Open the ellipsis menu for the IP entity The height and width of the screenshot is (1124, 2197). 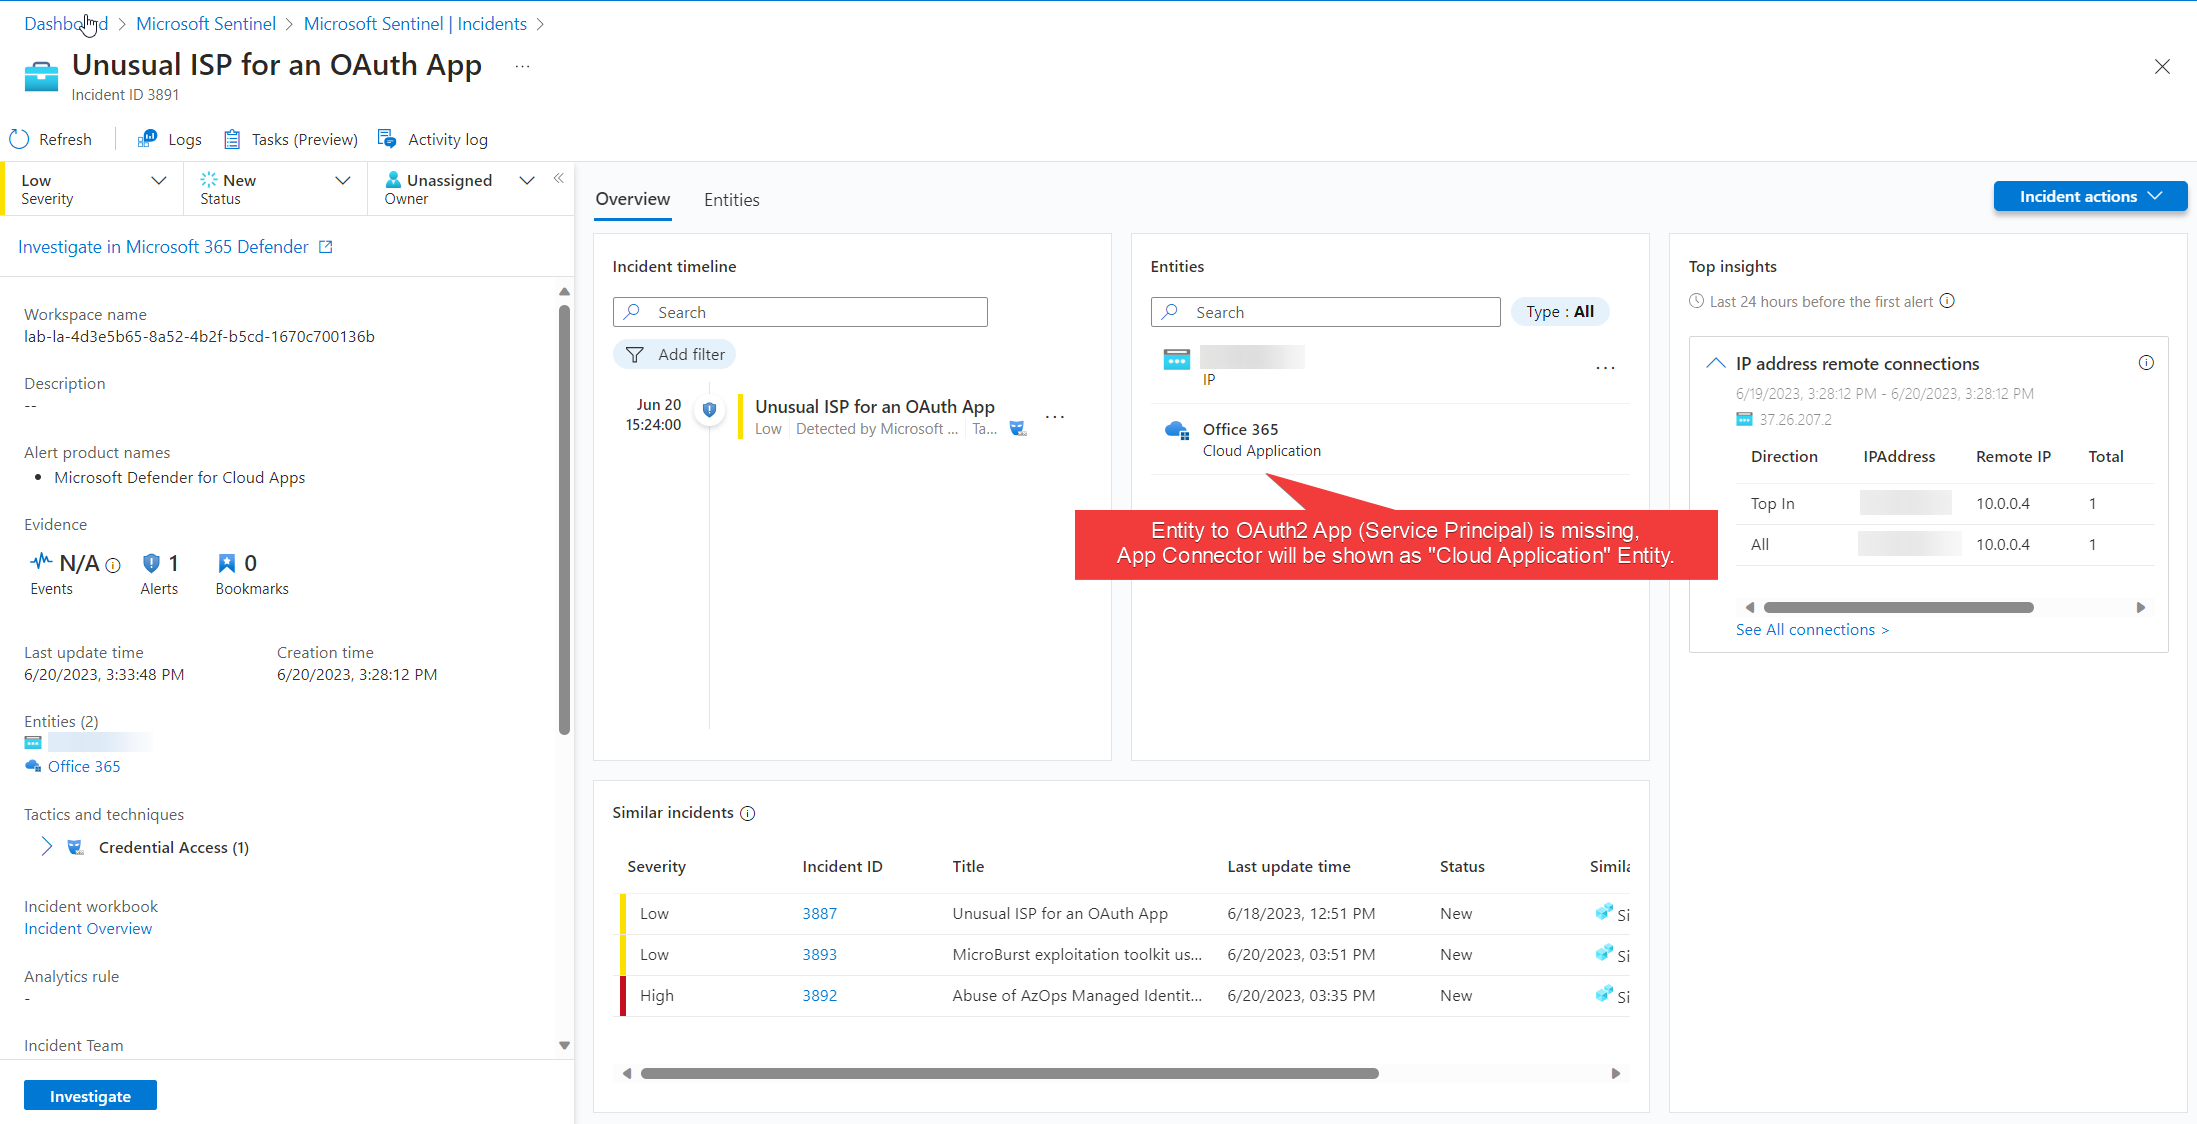(x=1605, y=368)
